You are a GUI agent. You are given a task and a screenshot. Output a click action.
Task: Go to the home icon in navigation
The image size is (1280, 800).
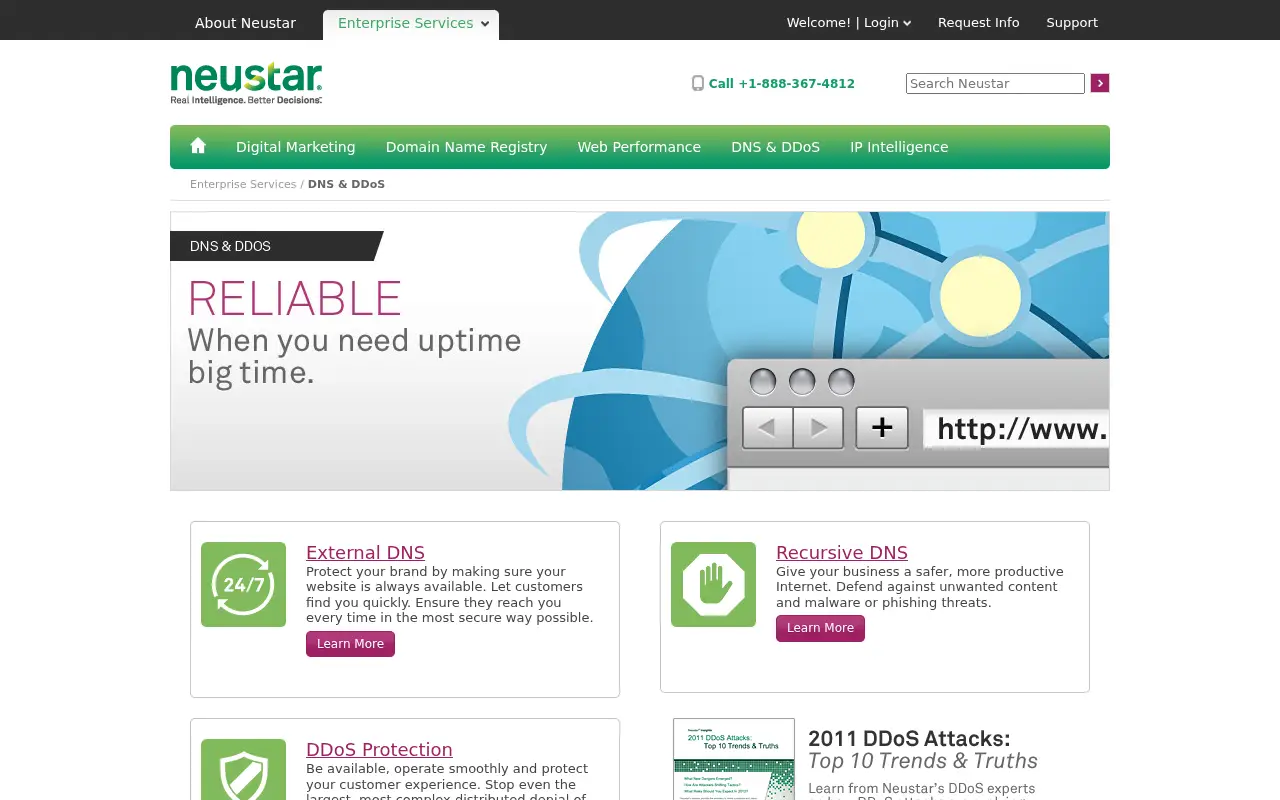198,146
